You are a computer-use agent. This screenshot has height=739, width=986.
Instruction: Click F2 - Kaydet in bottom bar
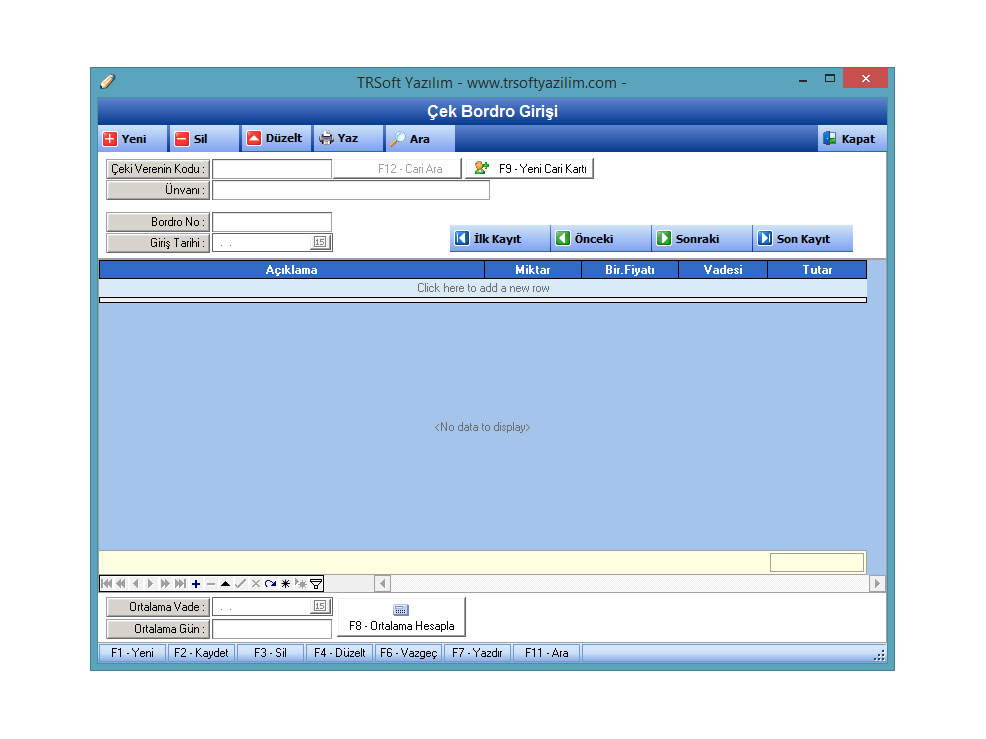(201, 653)
